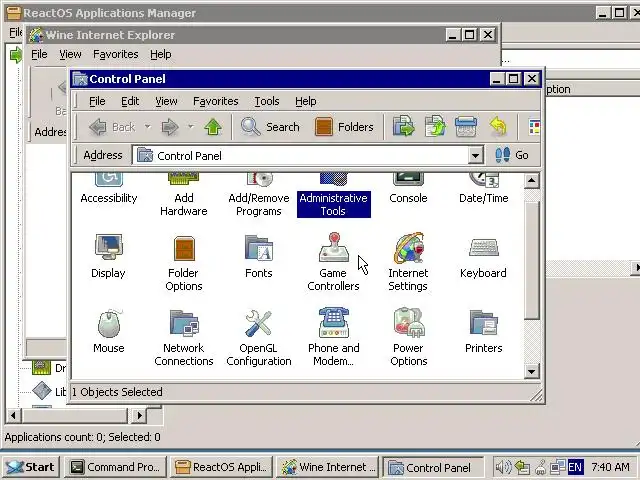Image resolution: width=640 pixels, height=480 pixels.
Task: Open OpenGL Configuration
Action: tap(259, 338)
